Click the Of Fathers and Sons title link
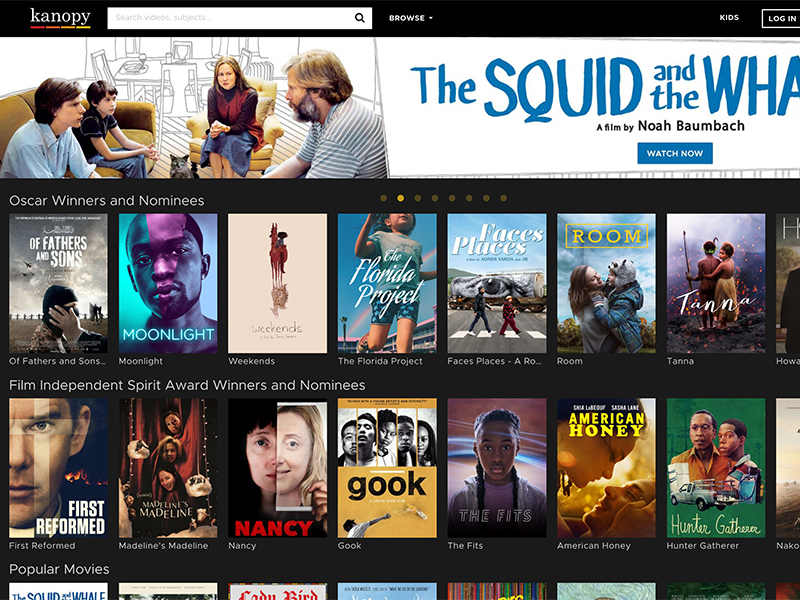The image size is (800, 600). 58,361
